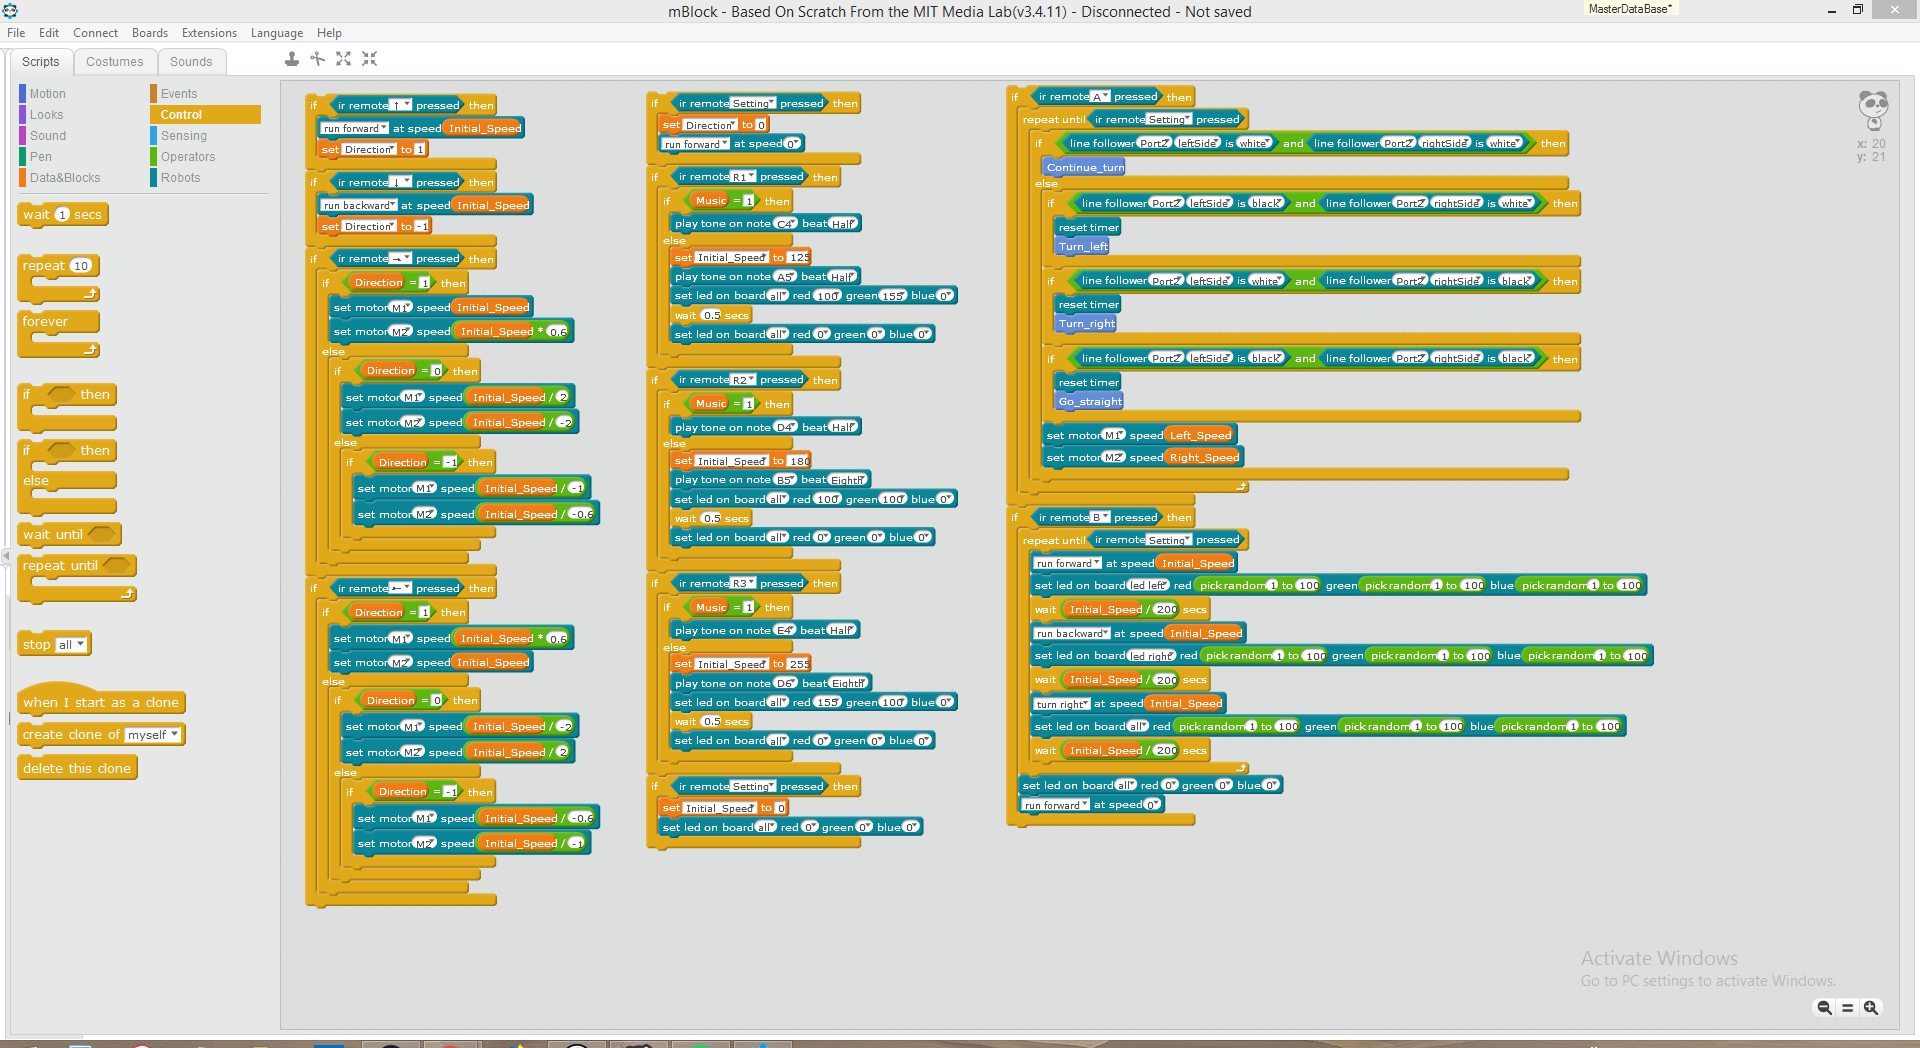The width and height of the screenshot is (1920, 1048).
Task: Open the Language menu
Action: (276, 33)
